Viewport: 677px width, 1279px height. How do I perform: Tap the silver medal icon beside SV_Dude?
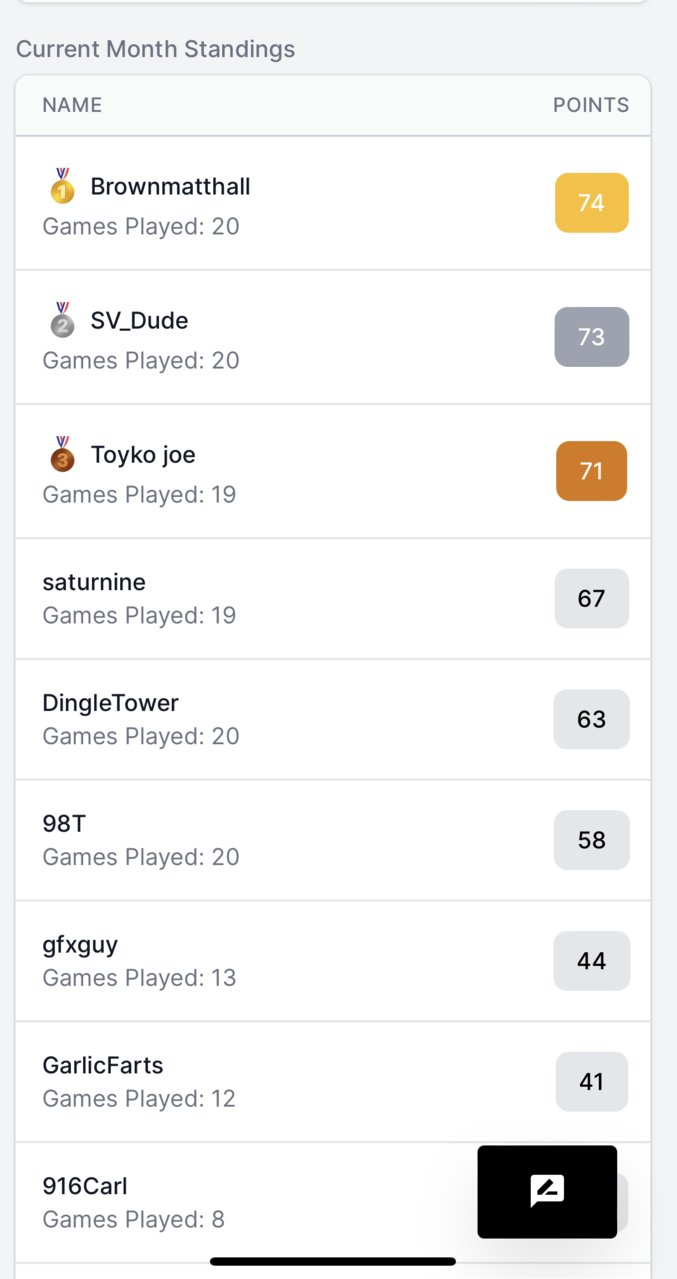pos(63,320)
